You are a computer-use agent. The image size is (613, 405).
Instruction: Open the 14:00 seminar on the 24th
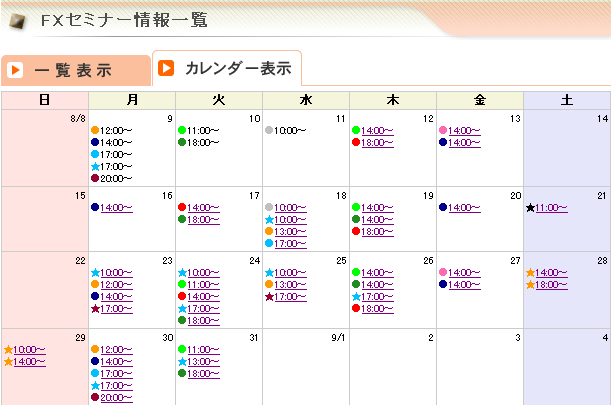(x=203, y=297)
